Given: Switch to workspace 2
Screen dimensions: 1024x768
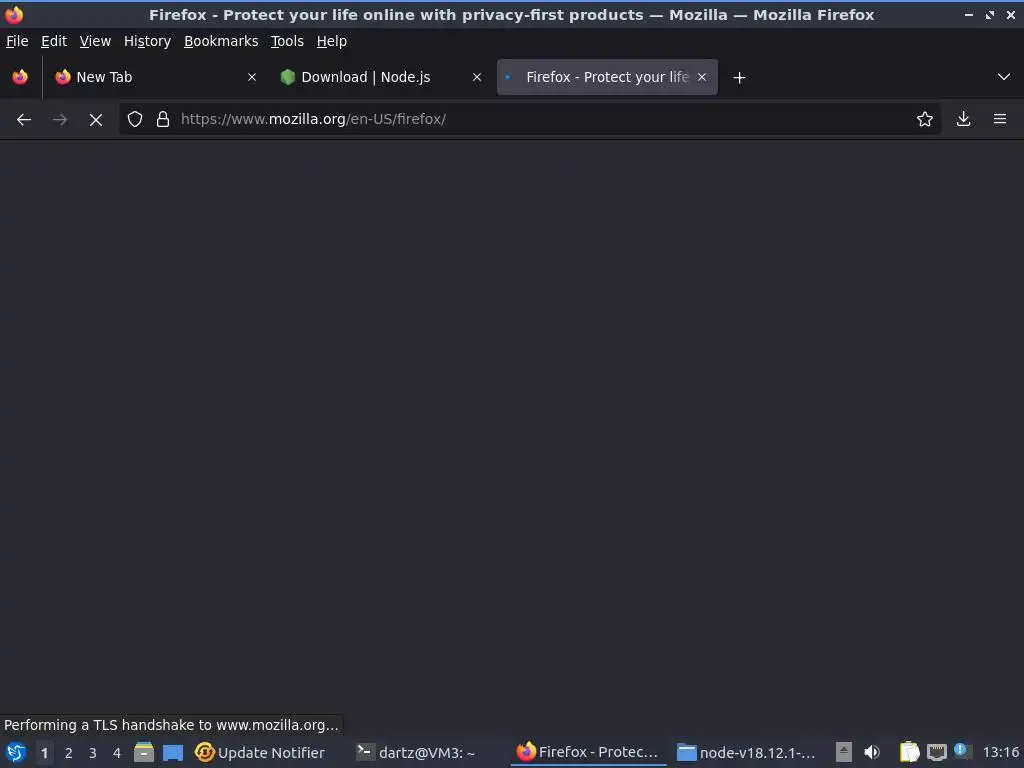Looking at the screenshot, I should pyautogui.click(x=69, y=753).
